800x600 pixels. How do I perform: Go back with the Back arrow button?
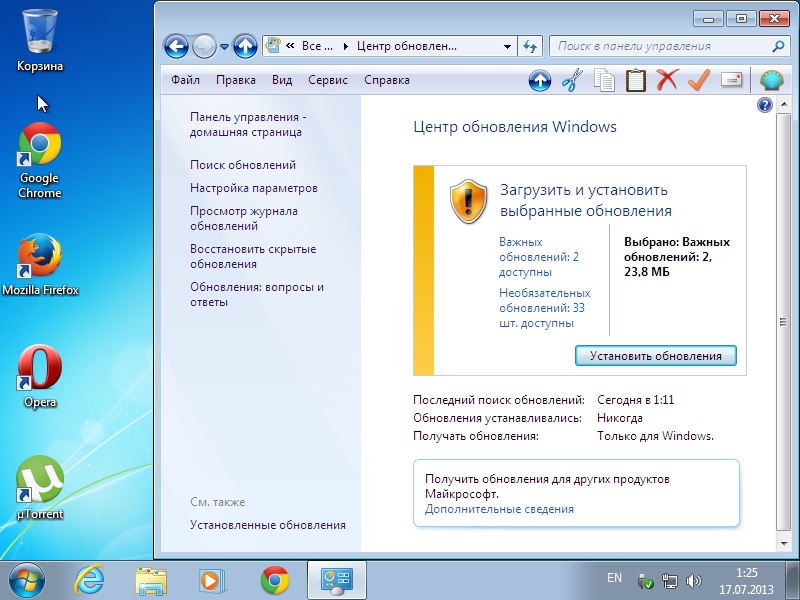click(177, 47)
